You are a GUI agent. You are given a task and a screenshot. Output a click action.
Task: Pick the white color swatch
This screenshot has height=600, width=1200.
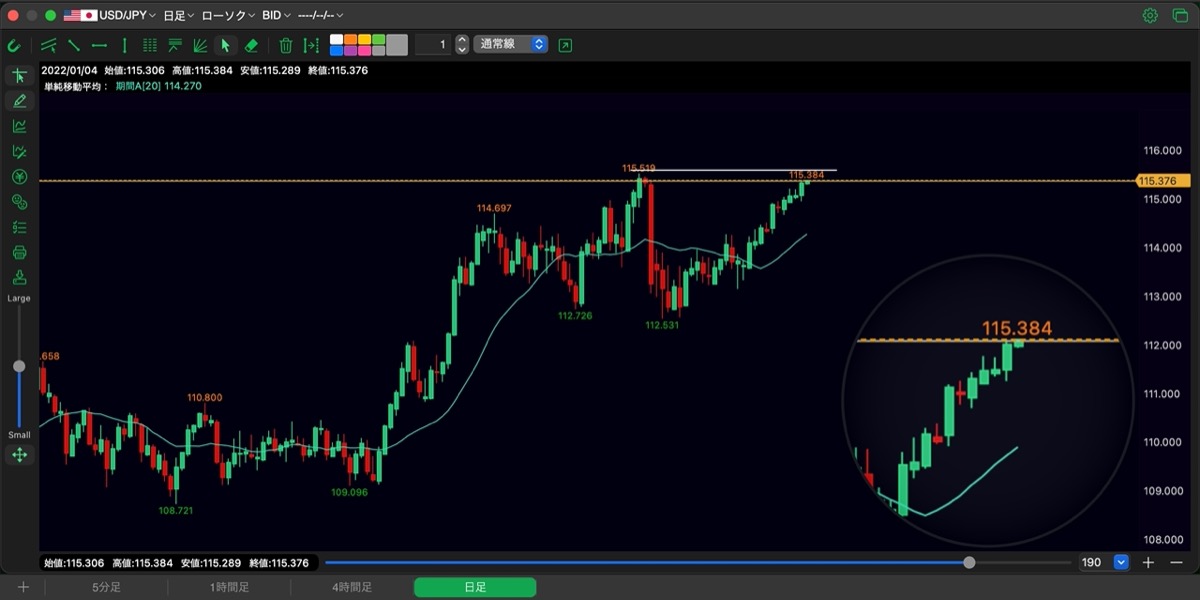[337, 40]
